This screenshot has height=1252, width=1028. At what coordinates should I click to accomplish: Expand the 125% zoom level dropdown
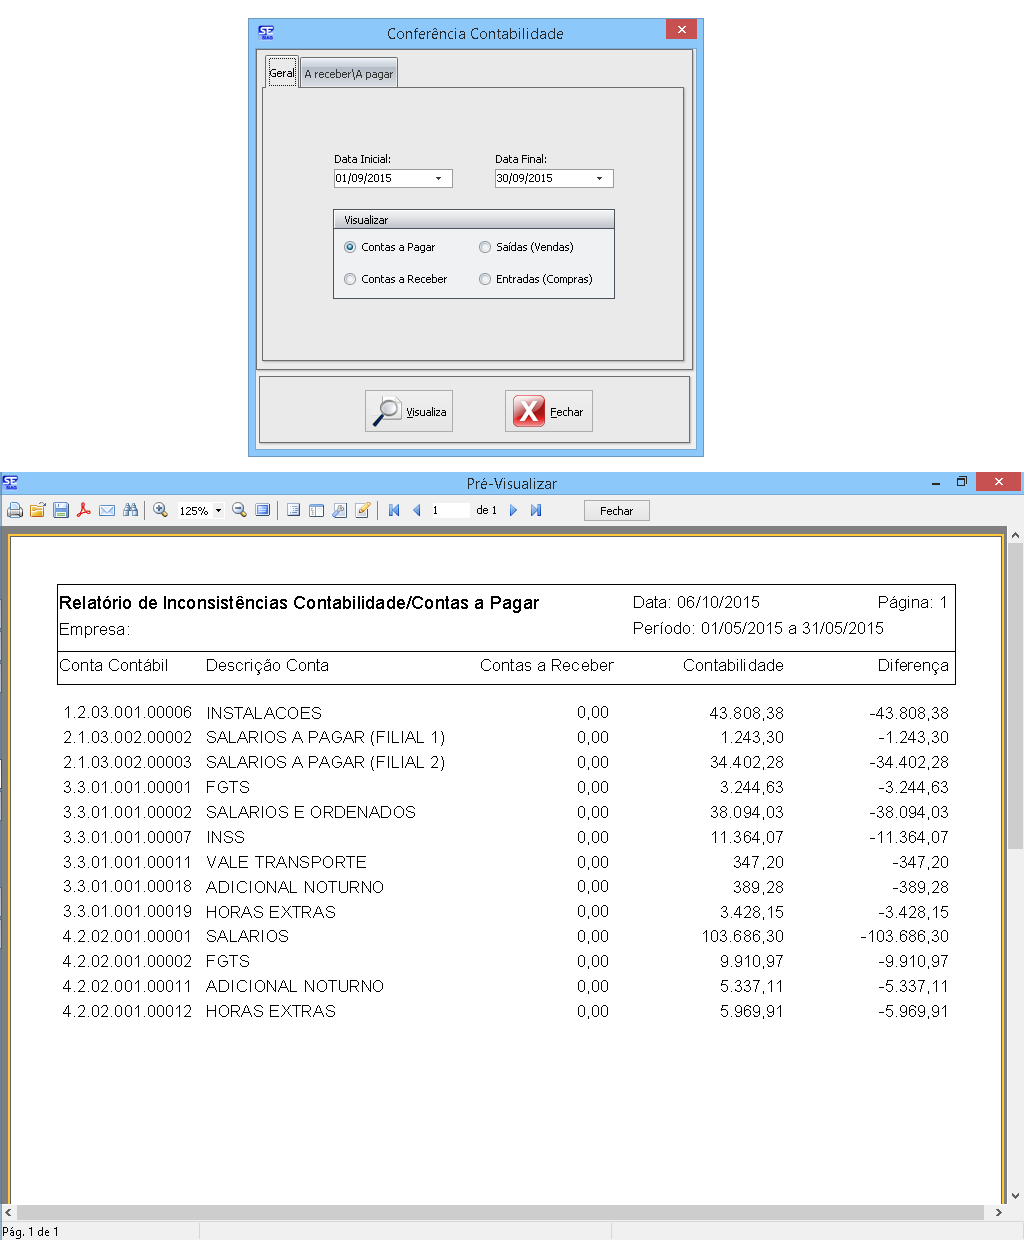(218, 511)
